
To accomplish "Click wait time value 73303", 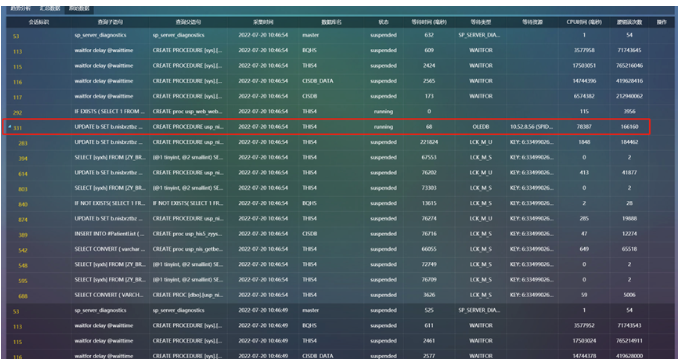I will point(428,188).
